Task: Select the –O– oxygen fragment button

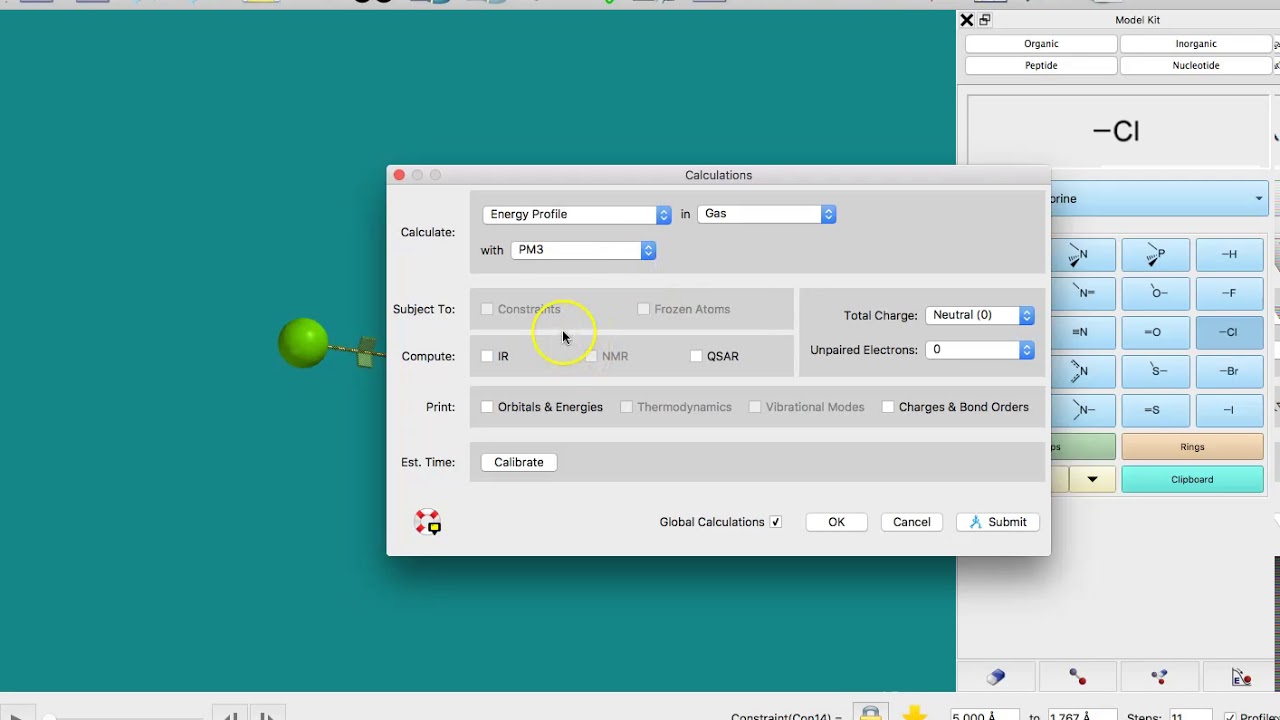Action: click(x=1156, y=293)
